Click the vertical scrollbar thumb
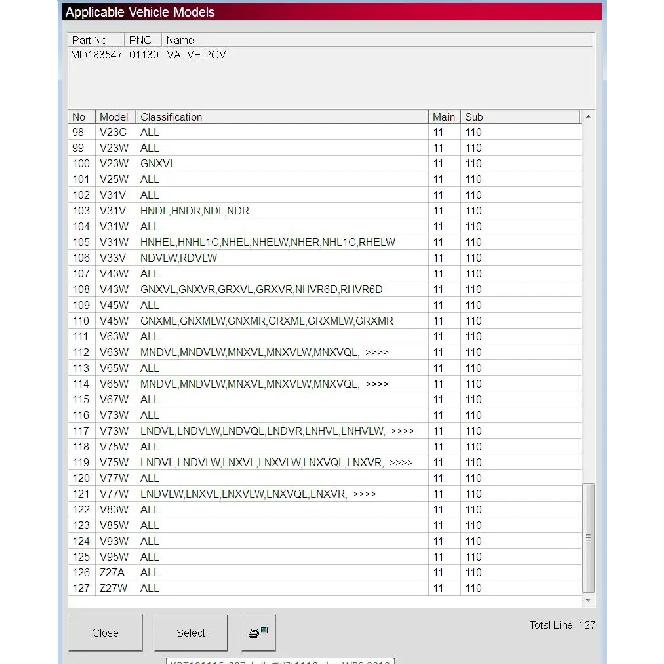The height and width of the screenshot is (664, 664). click(588, 538)
